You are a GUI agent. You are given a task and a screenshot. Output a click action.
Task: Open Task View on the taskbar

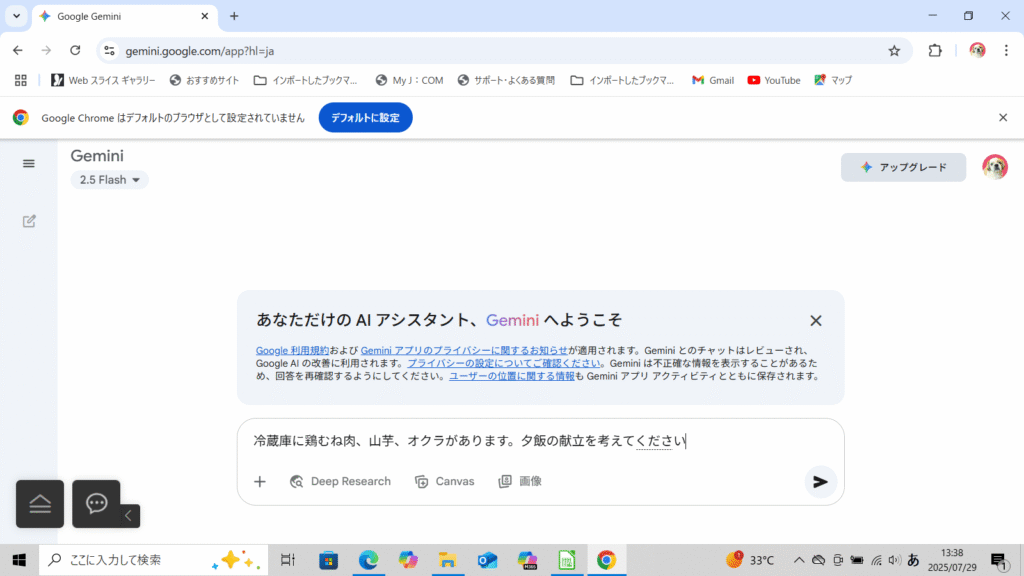click(x=287, y=560)
